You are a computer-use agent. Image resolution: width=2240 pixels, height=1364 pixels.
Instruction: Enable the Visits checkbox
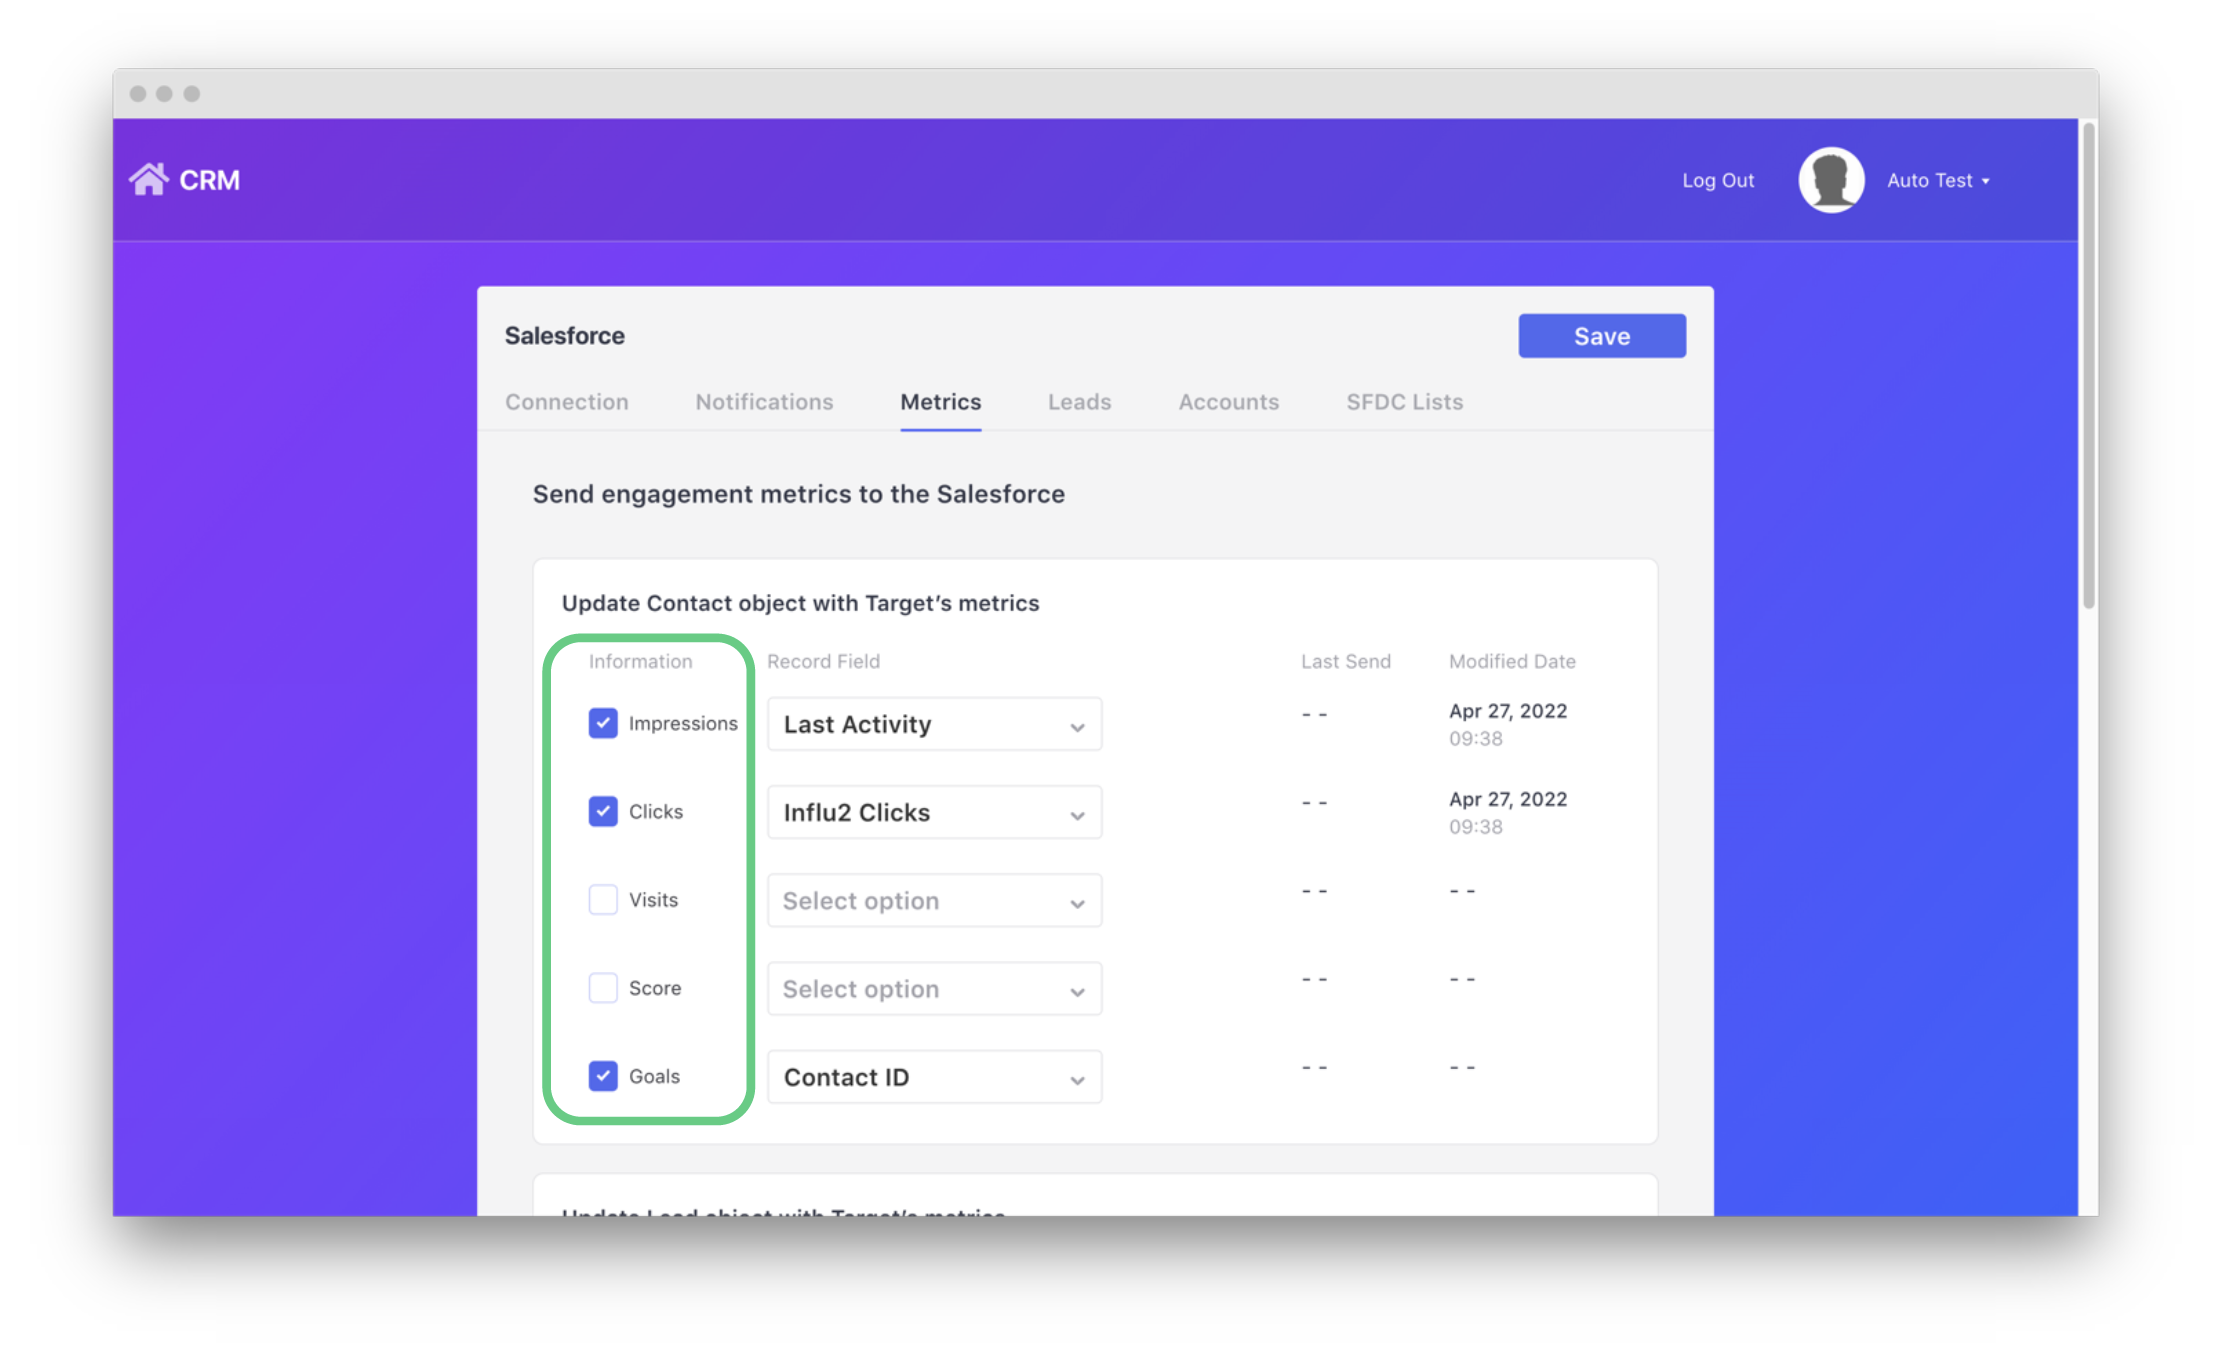[x=603, y=899]
